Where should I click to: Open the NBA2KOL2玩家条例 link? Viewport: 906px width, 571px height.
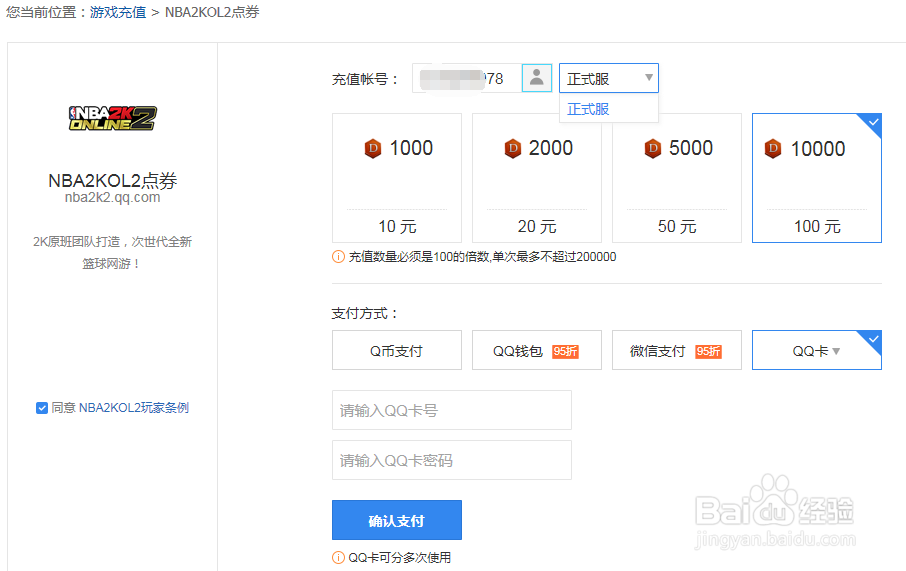133,408
